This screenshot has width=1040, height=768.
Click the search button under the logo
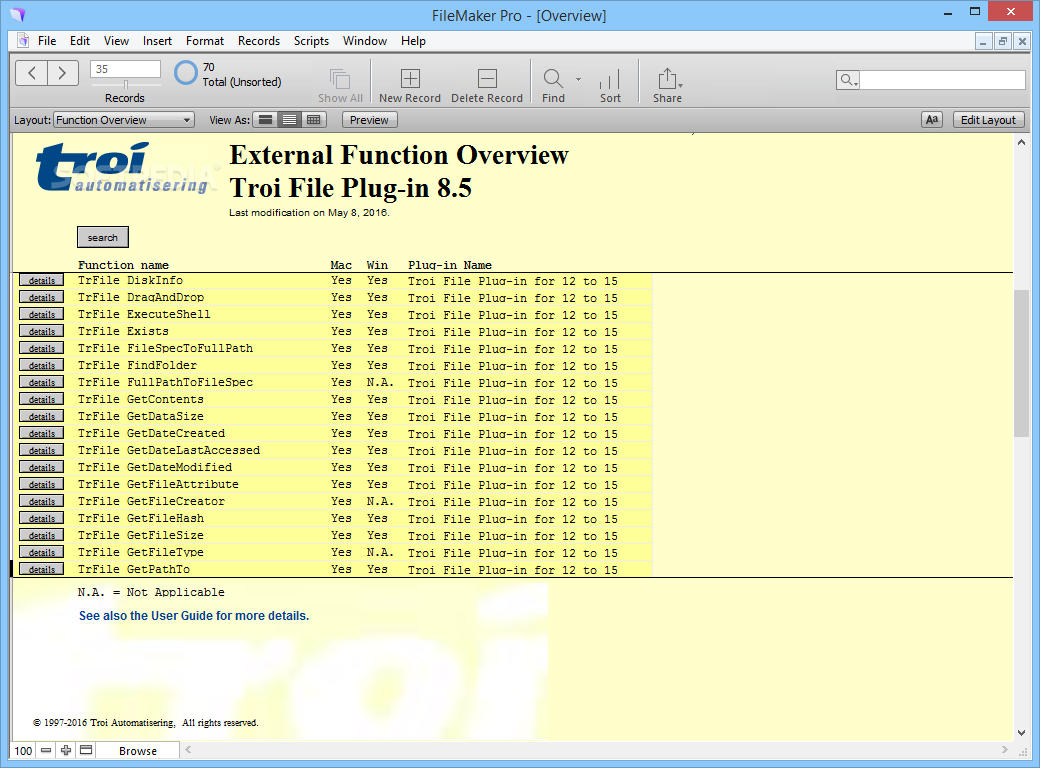coord(103,237)
